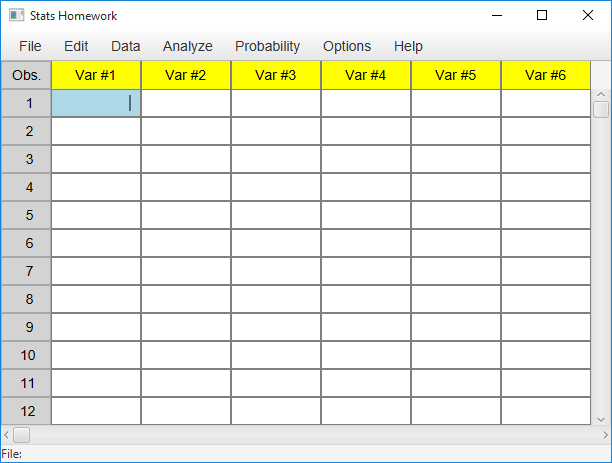
Task: Click the Stats Homework app icon in title bar
Action: pyautogui.click(x=16, y=16)
